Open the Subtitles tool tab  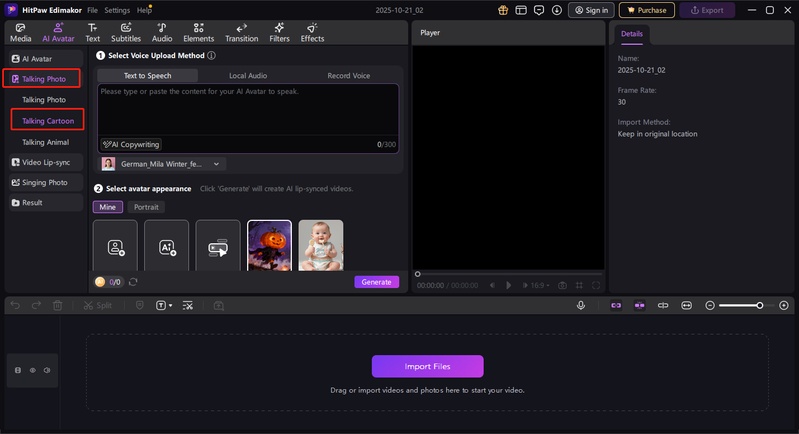(x=126, y=32)
